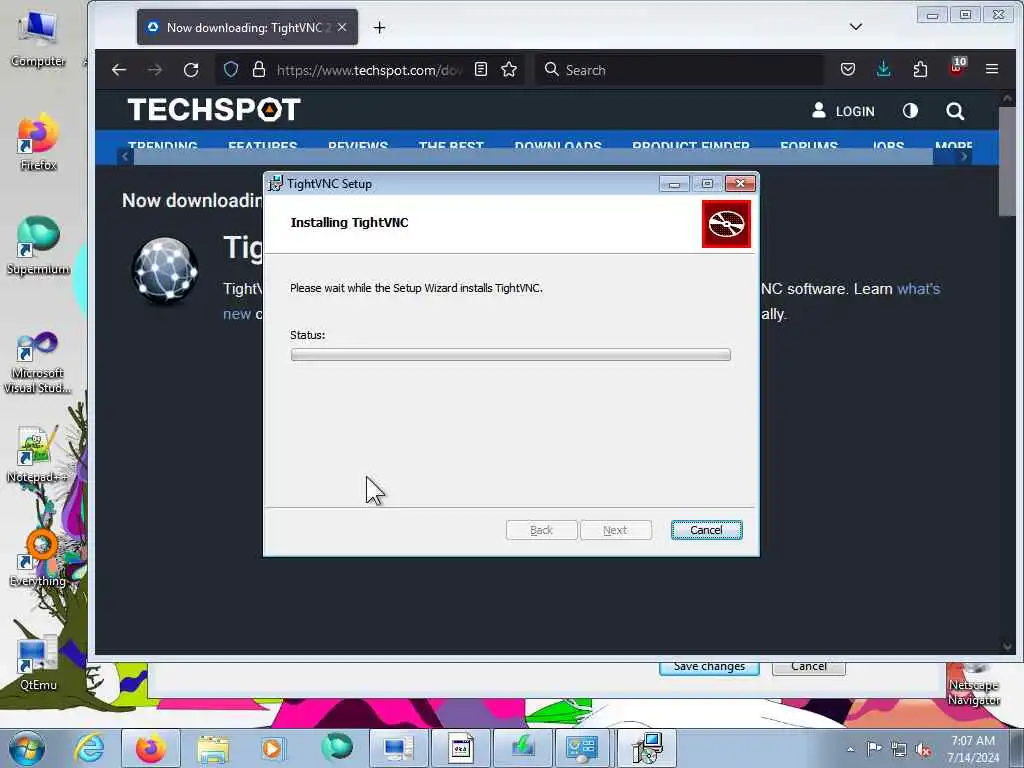The image size is (1024, 768).
Task: Open the Netscape Navigator desktop icon
Action: point(974,684)
